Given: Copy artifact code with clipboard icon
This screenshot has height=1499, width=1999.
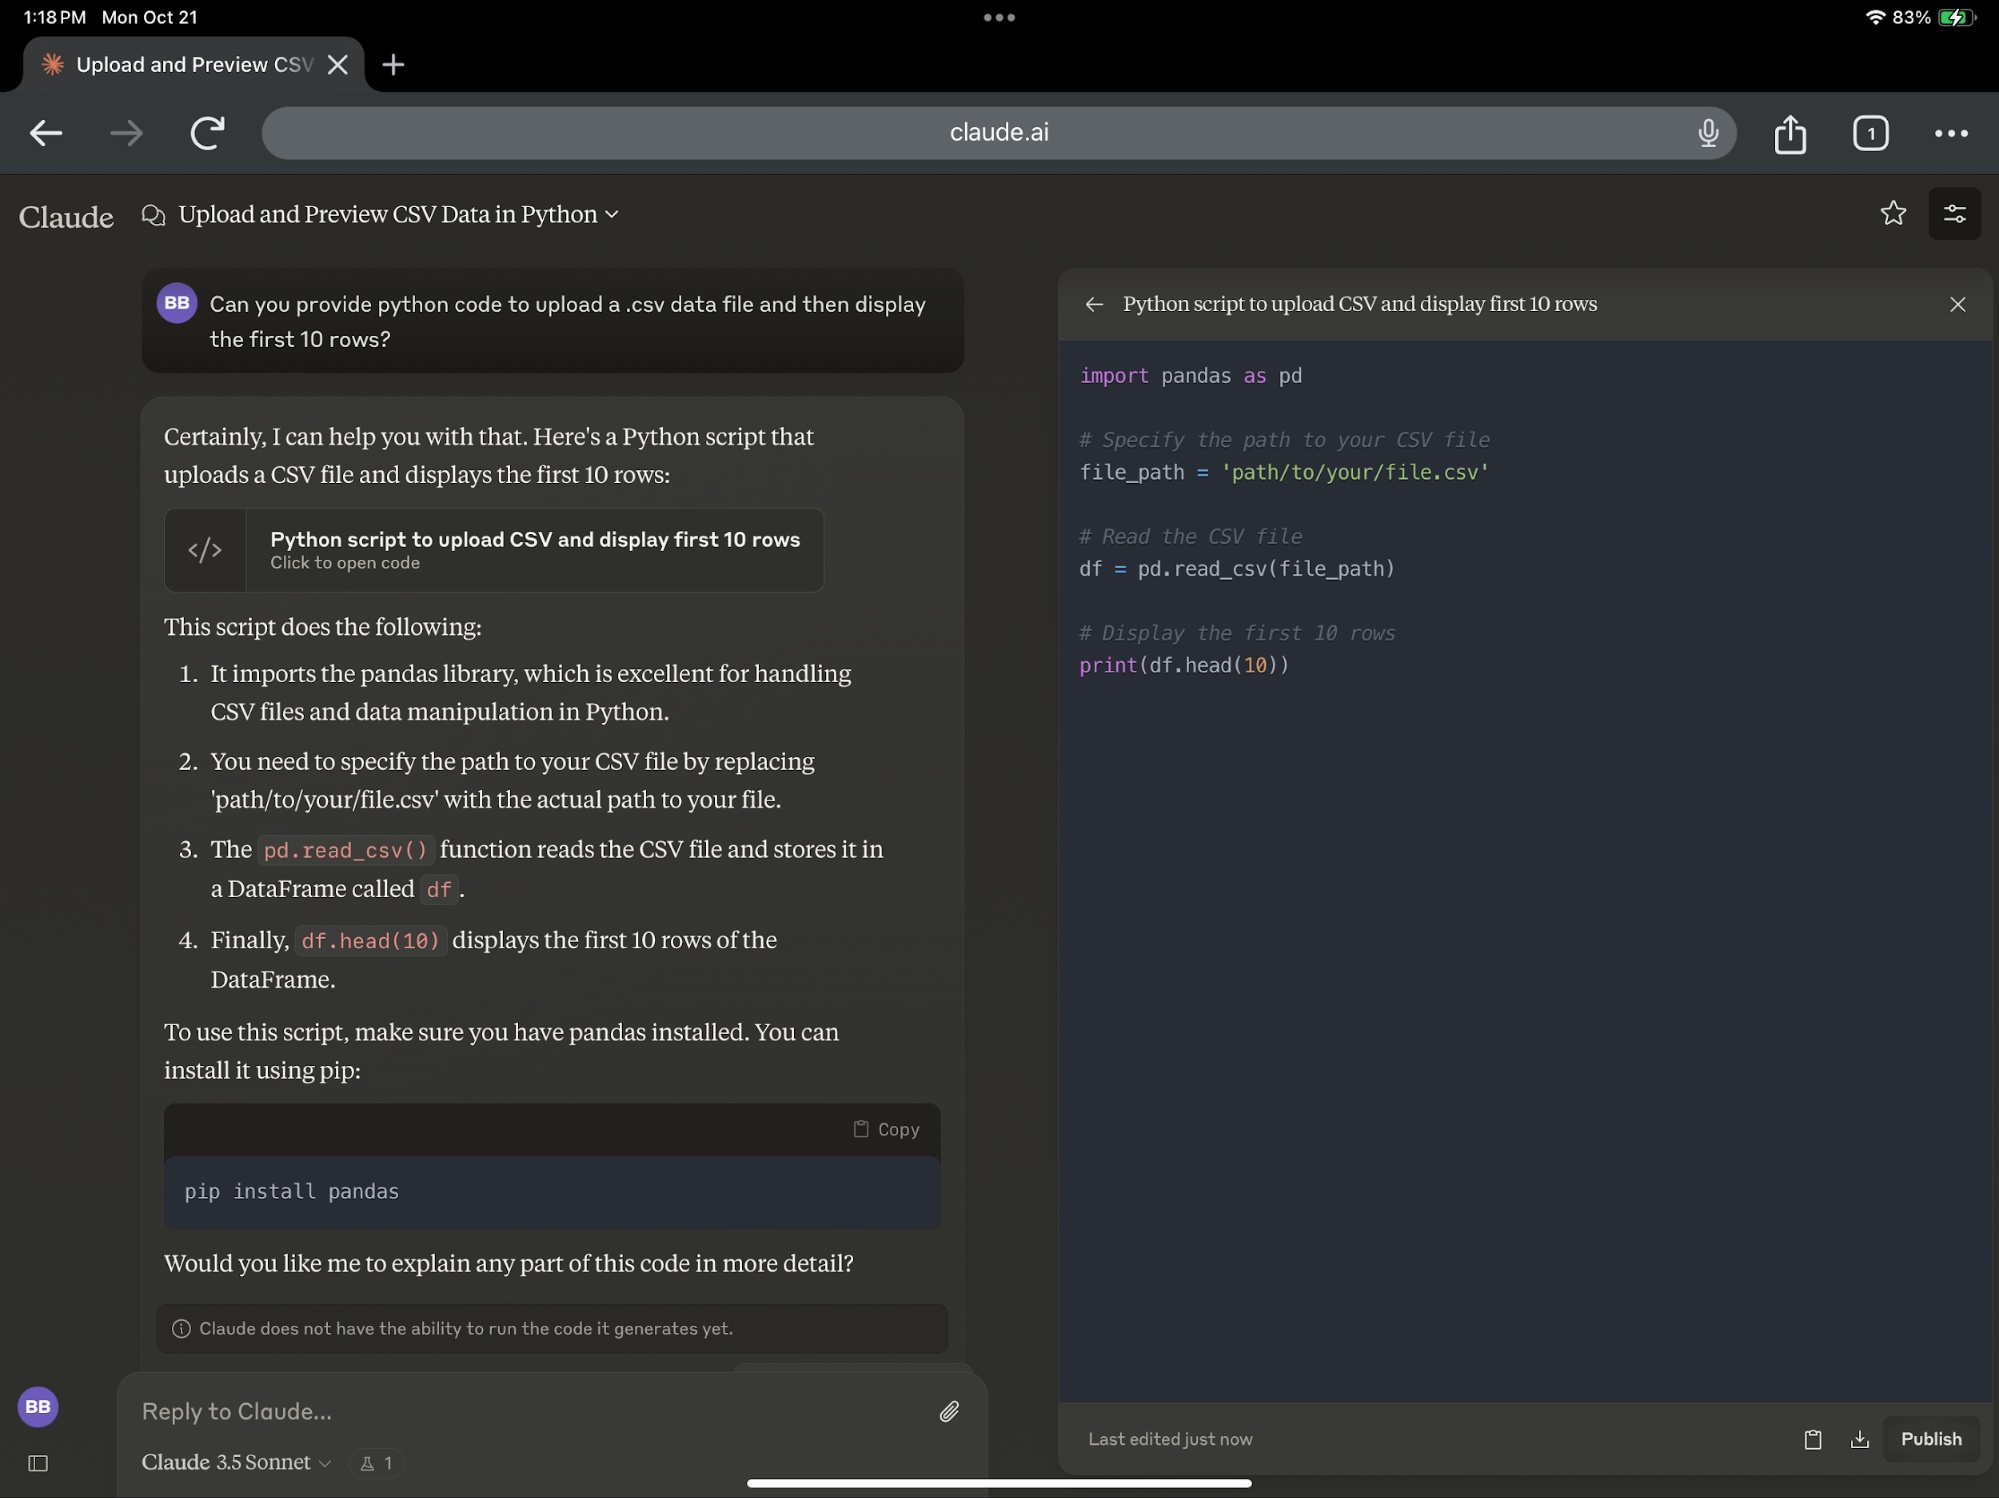Looking at the screenshot, I should (x=1812, y=1439).
